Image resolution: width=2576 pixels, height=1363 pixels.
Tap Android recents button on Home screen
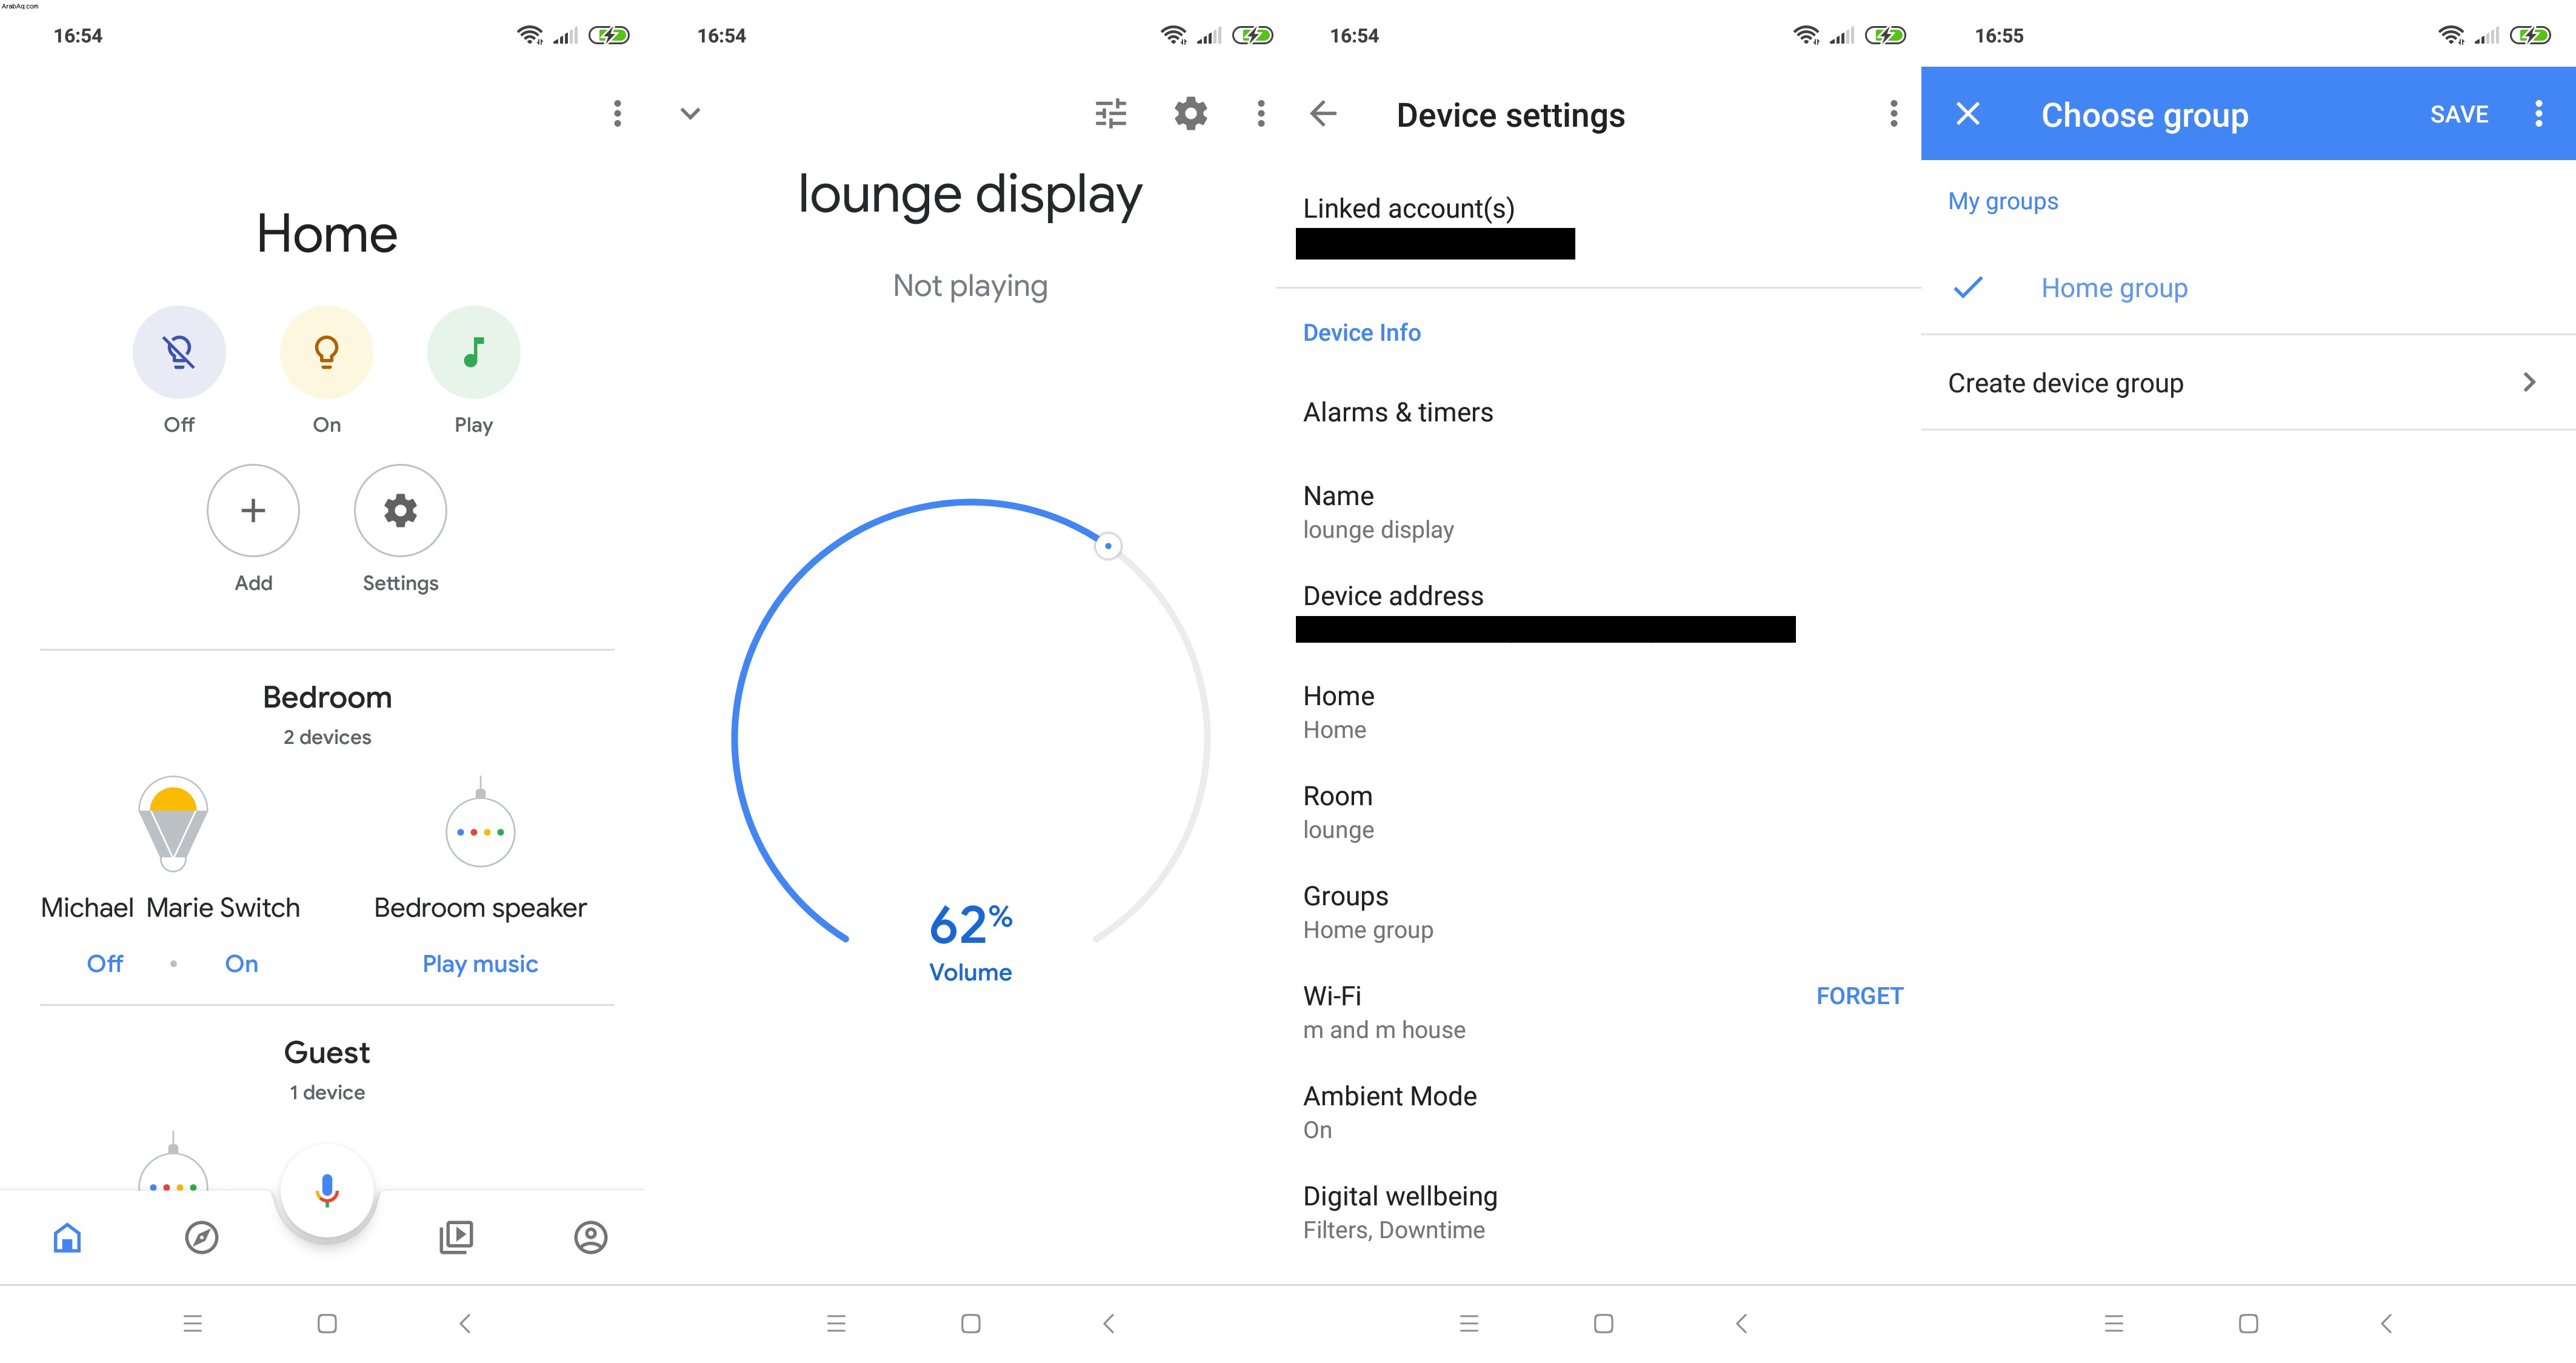tap(193, 1324)
